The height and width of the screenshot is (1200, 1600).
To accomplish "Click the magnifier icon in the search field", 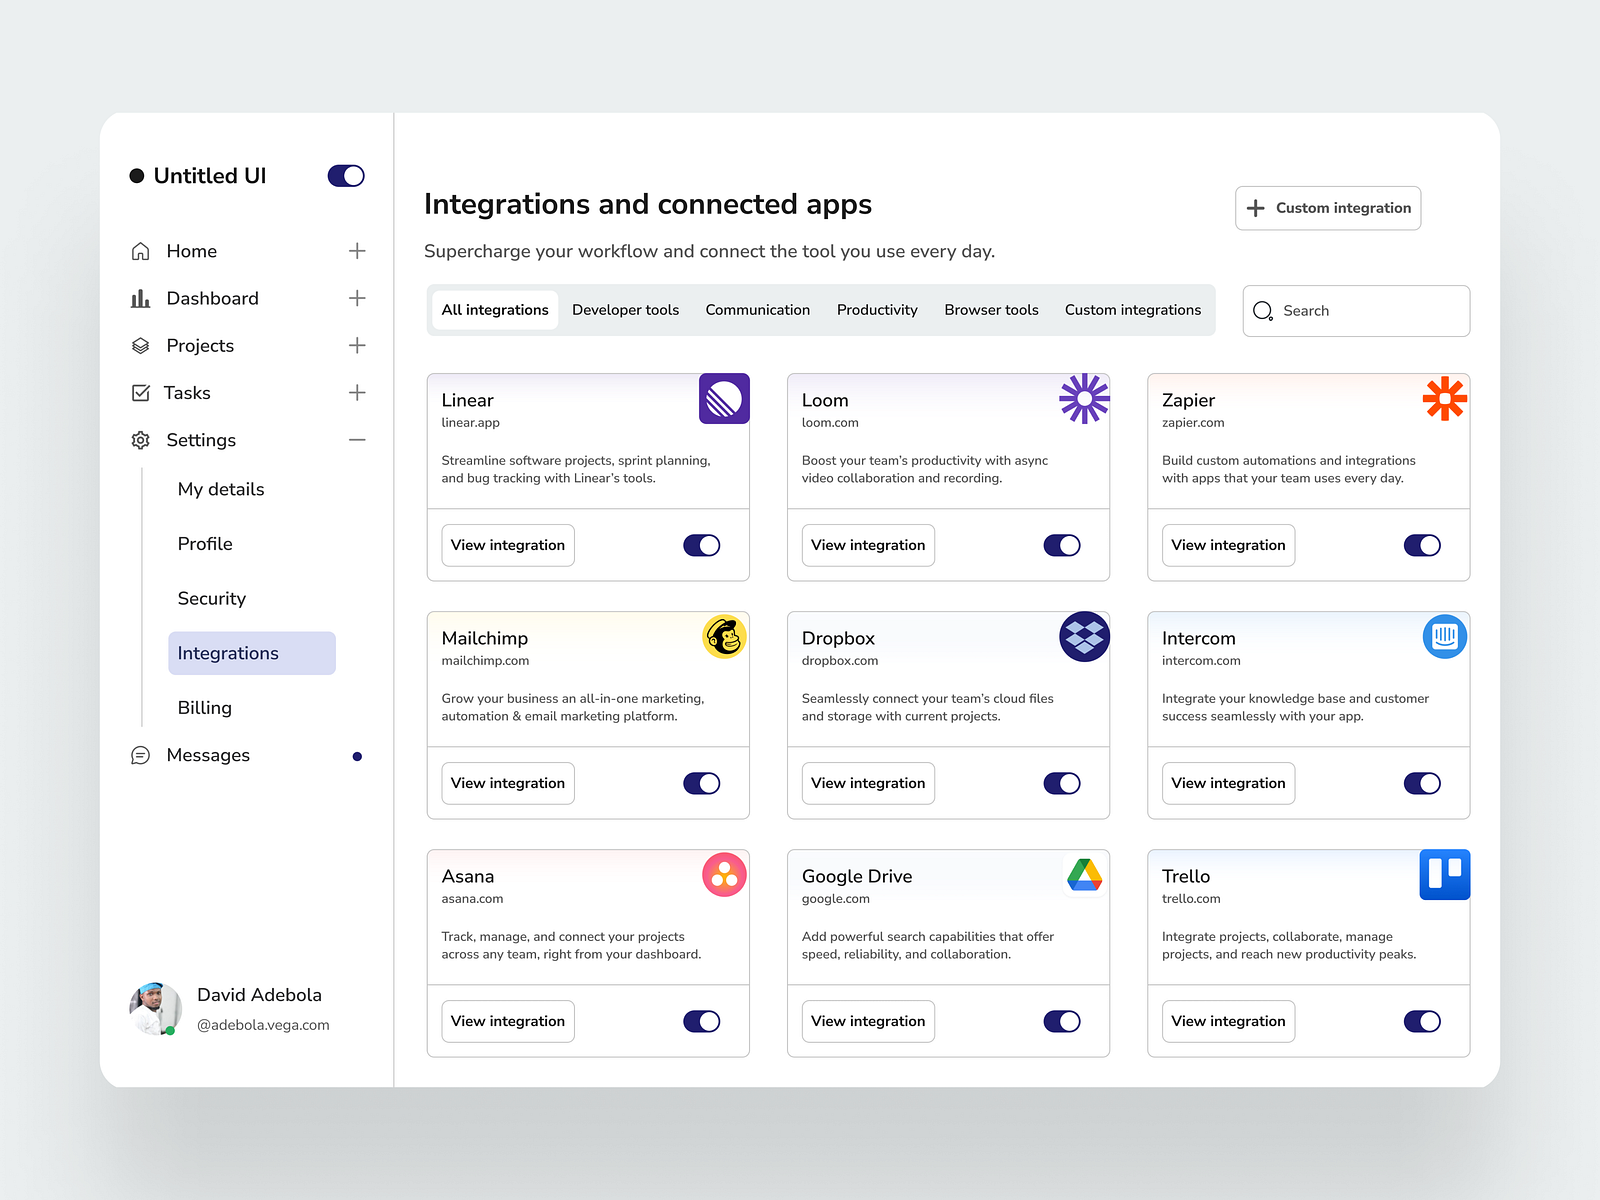I will [x=1263, y=311].
